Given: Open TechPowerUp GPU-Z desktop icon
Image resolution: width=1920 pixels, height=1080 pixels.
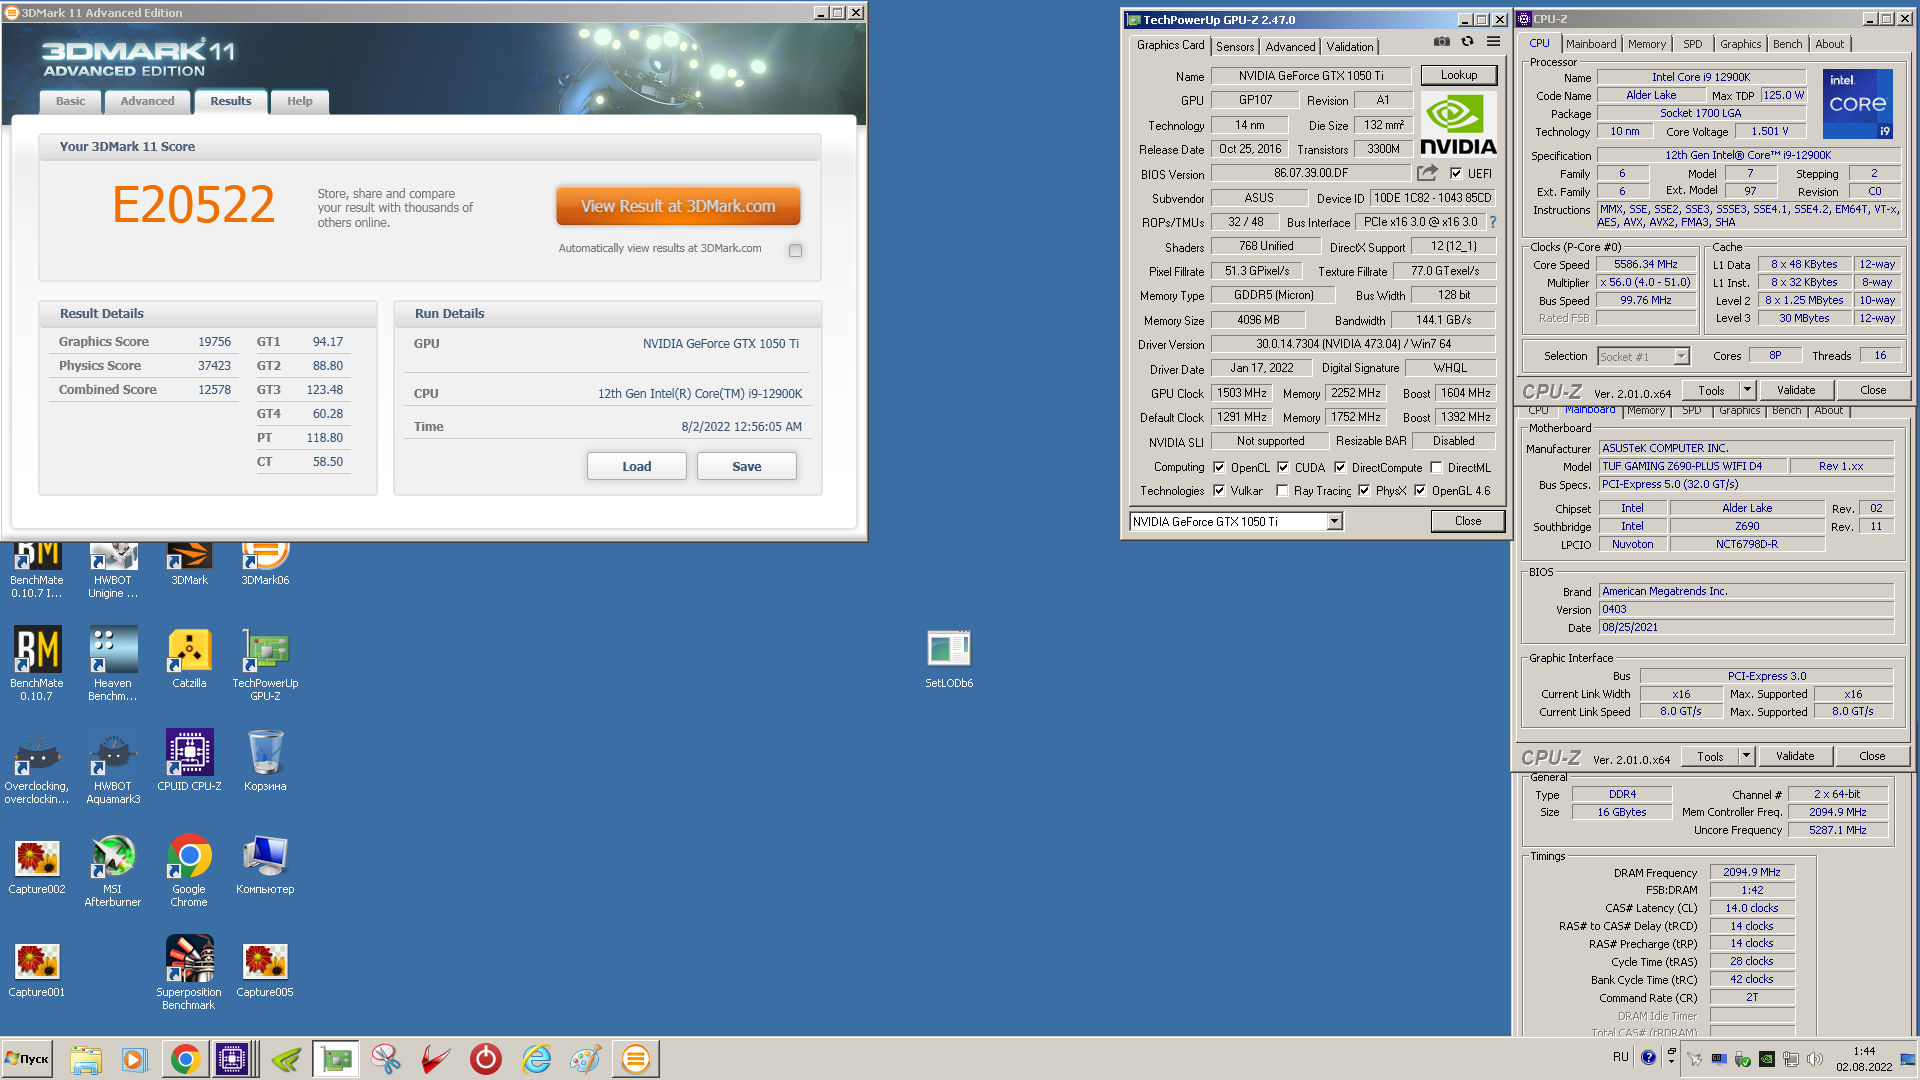Looking at the screenshot, I should point(265,662).
